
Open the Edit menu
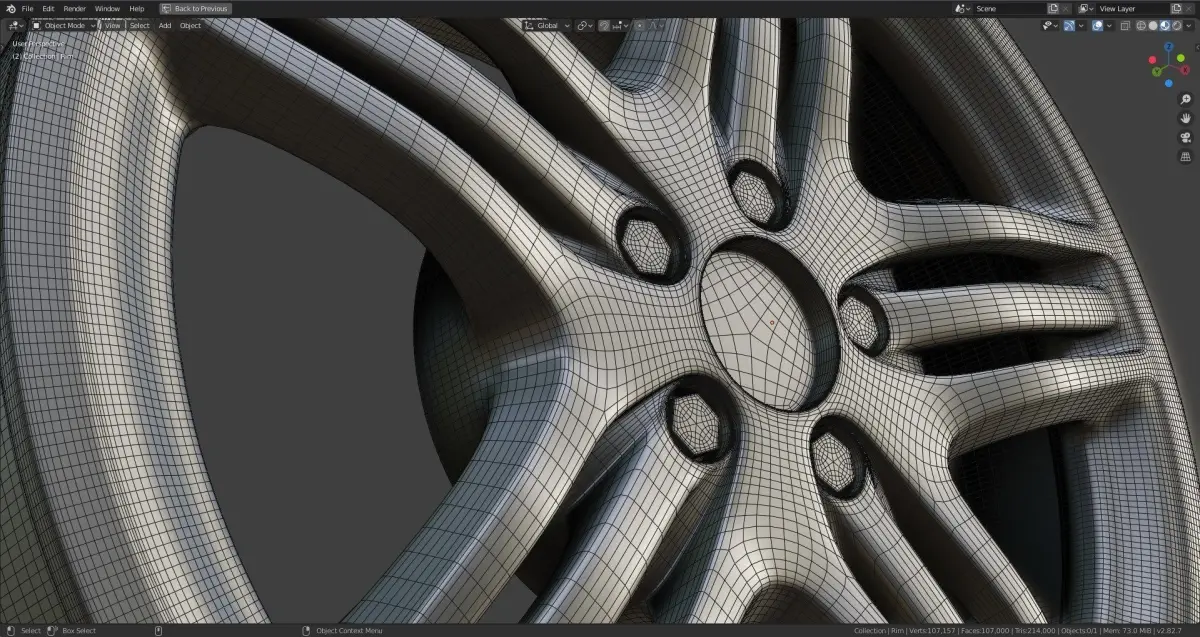coord(48,8)
